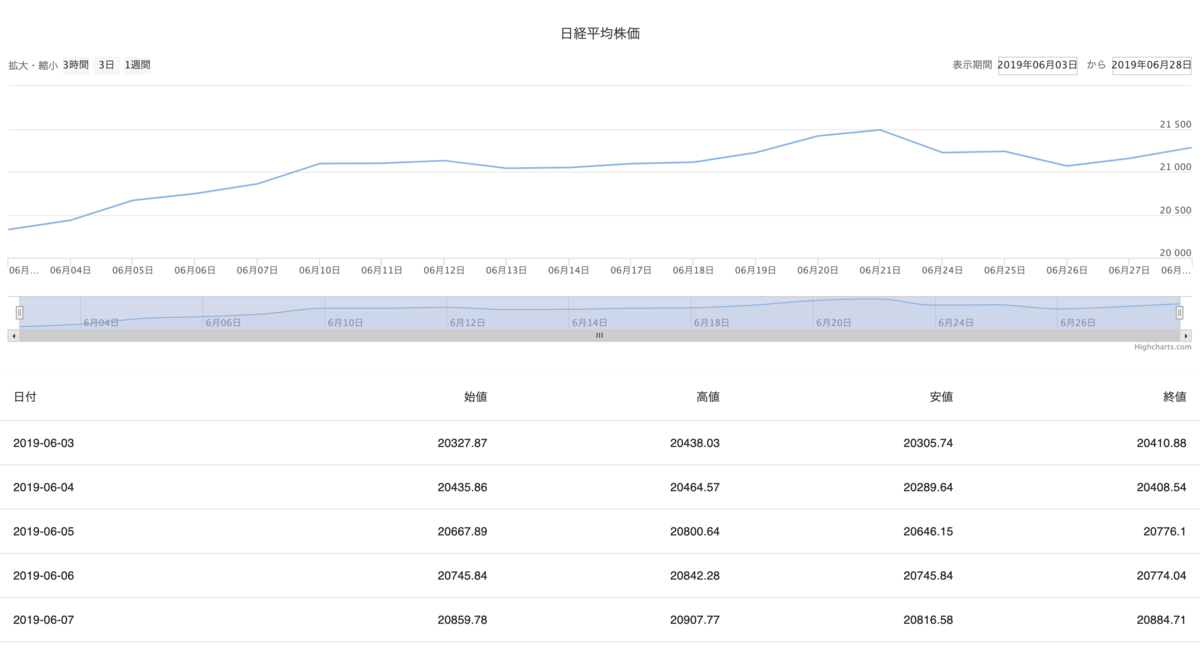Select the 2019-06-07 date cell

click(44, 619)
